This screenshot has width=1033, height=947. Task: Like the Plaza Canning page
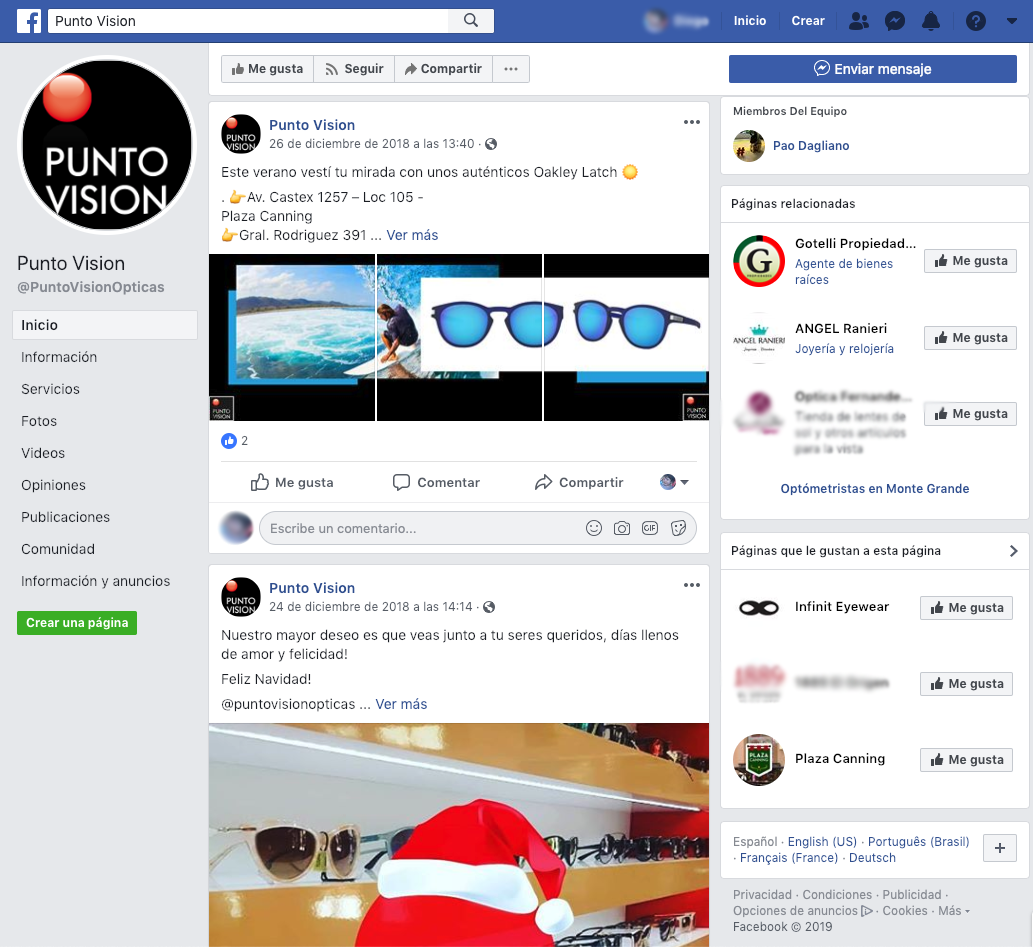point(966,760)
